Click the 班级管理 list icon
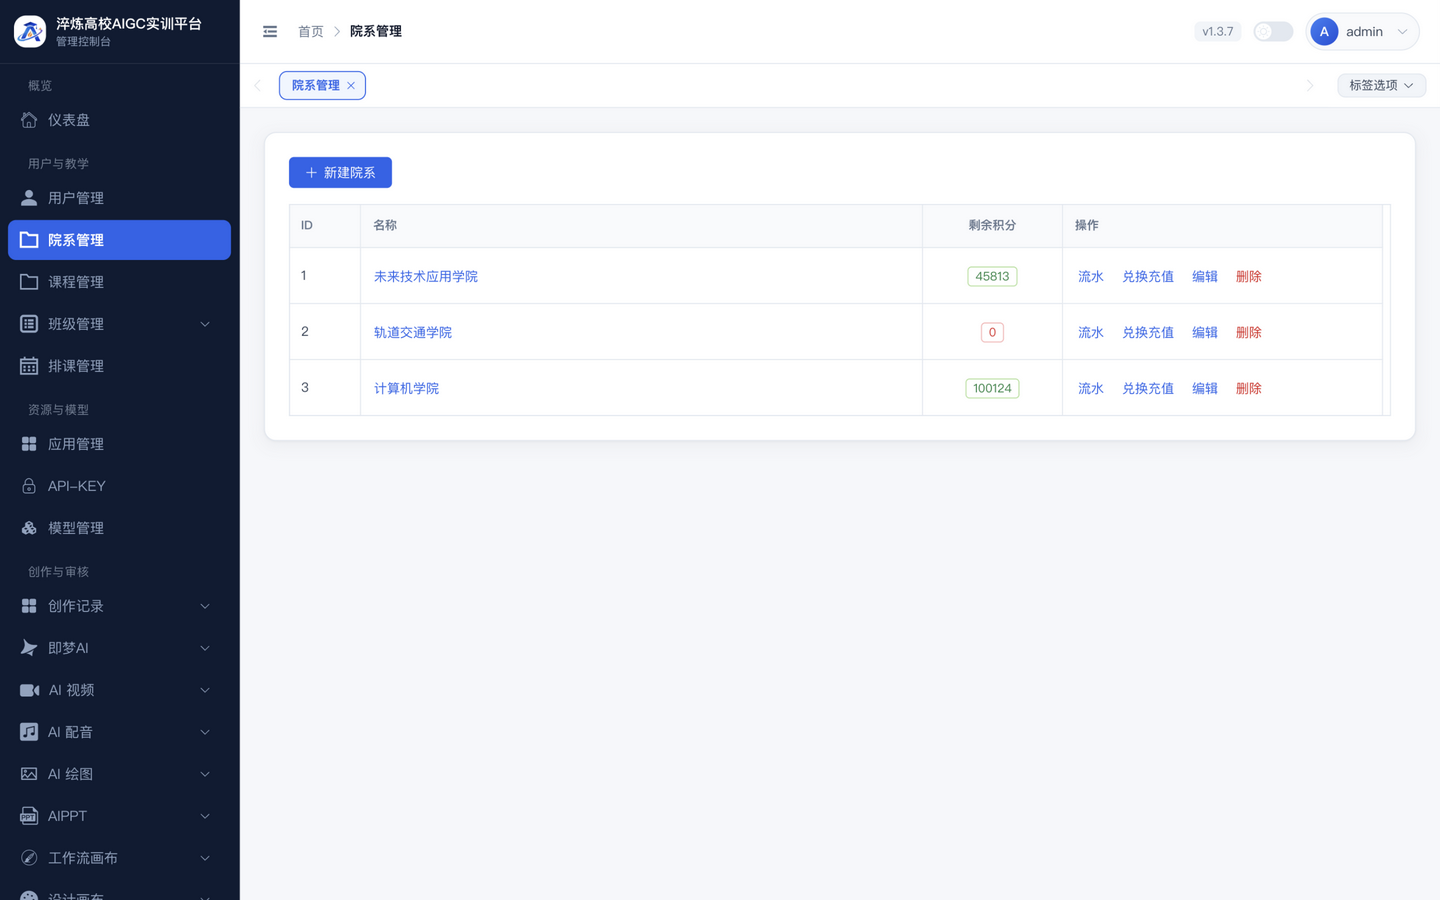Screen dimensions: 1440x900 29,324
